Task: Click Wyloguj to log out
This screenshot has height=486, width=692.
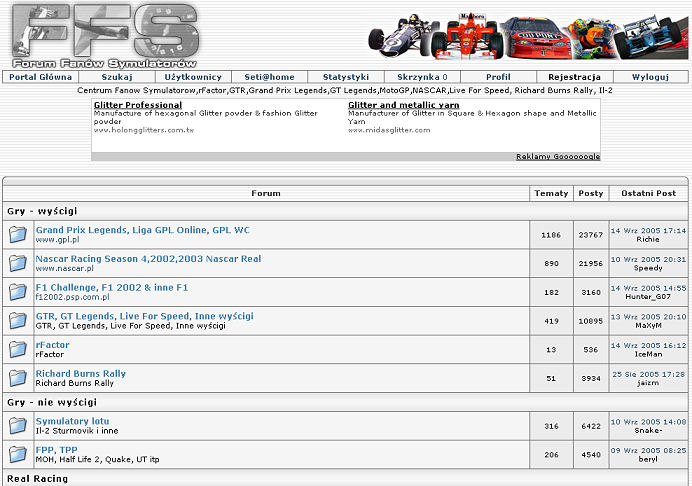Action: 650,77
